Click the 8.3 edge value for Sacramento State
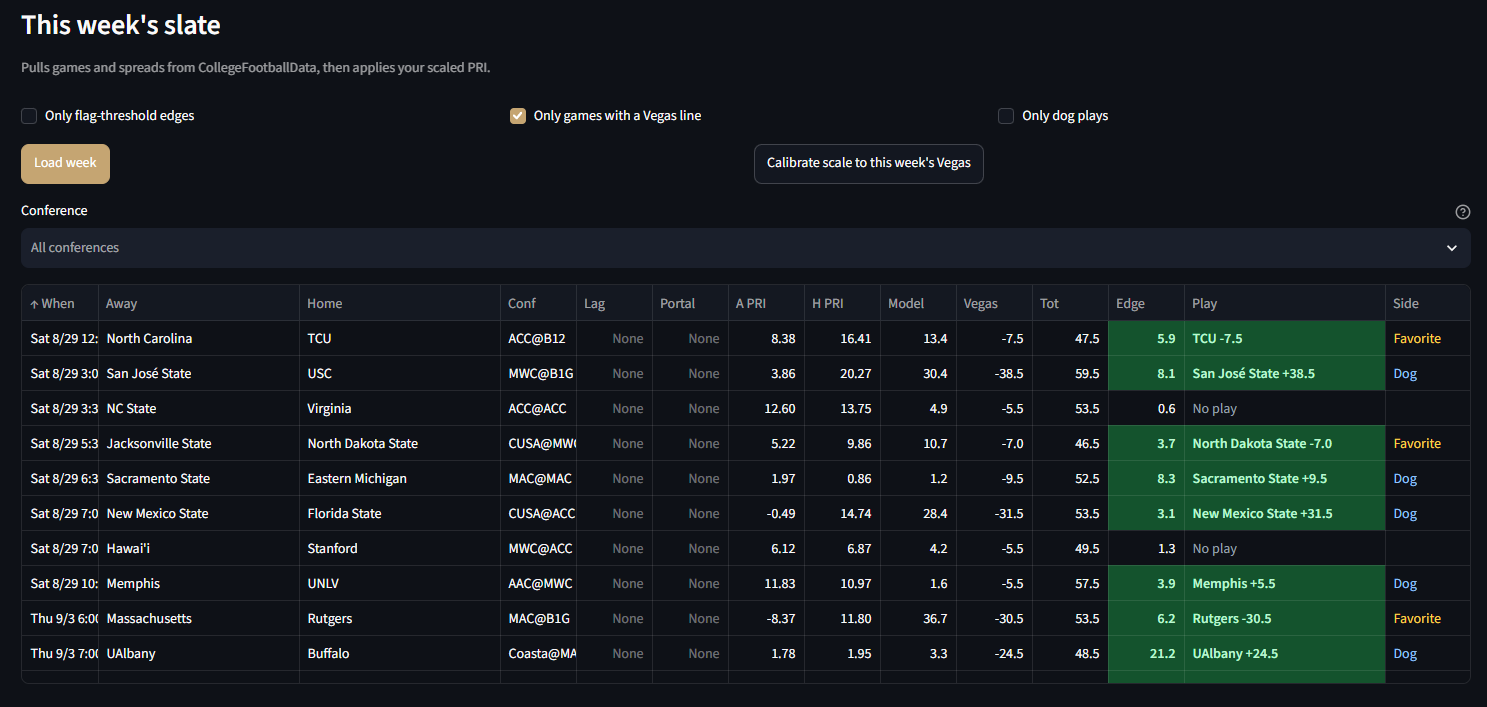This screenshot has height=707, width=1487. (1146, 479)
